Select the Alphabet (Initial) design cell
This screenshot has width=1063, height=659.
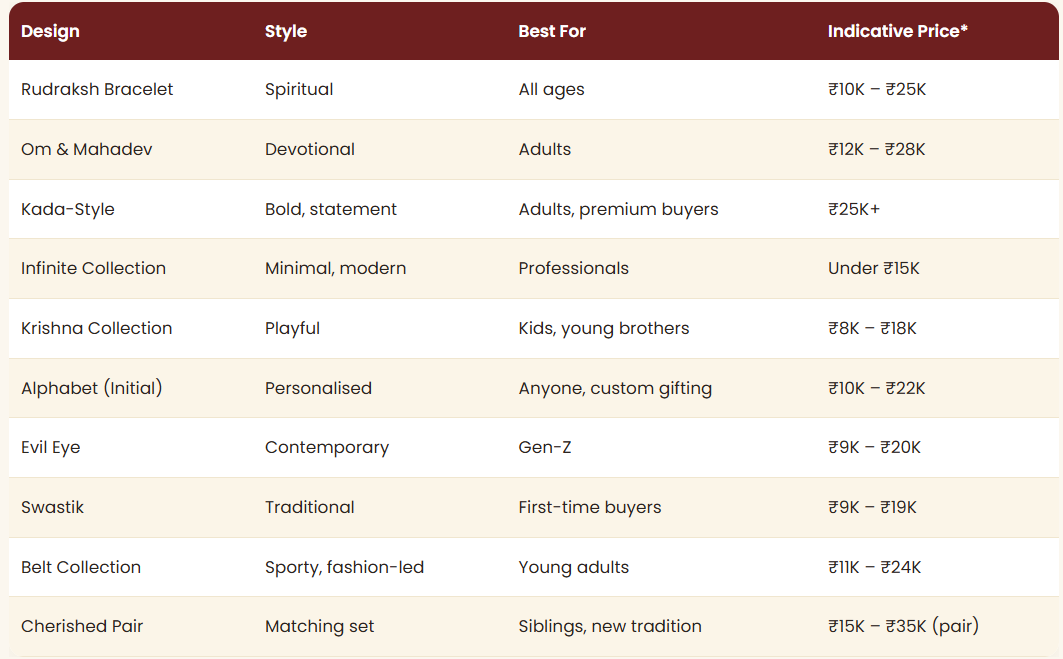pyautogui.click(x=92, y=388)
